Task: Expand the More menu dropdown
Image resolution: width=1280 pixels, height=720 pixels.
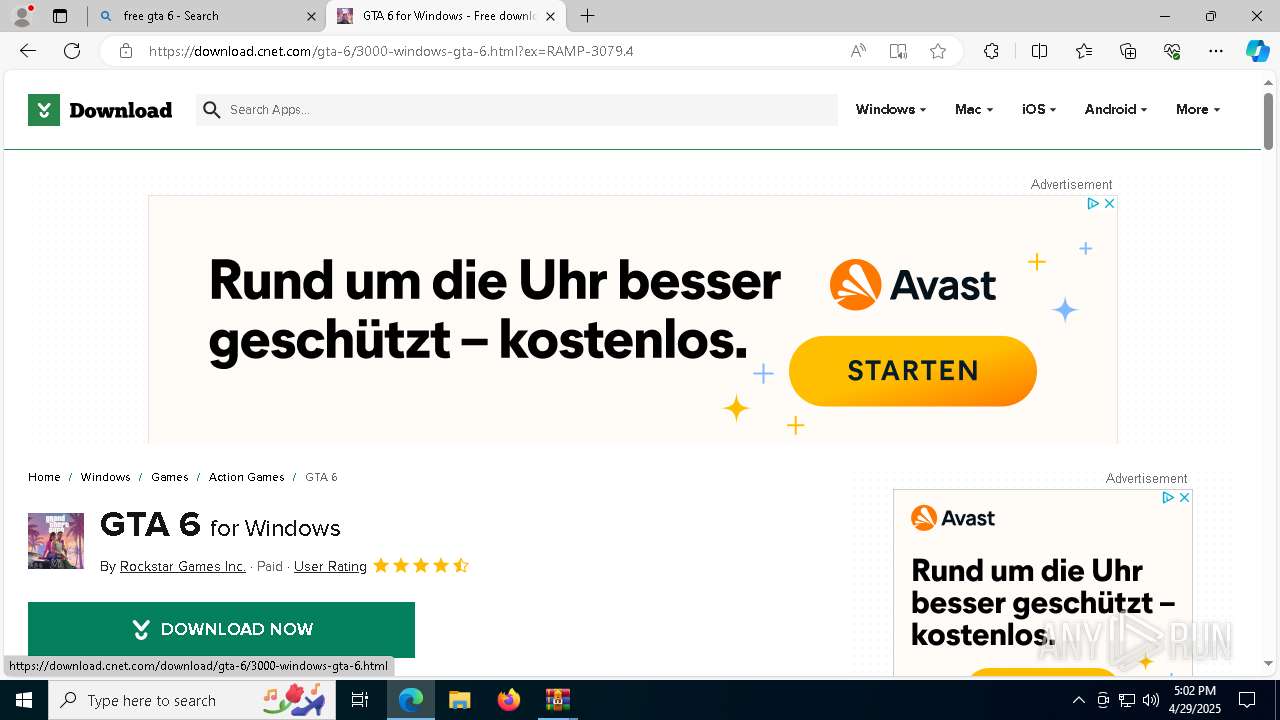Action: (1198, 110)
